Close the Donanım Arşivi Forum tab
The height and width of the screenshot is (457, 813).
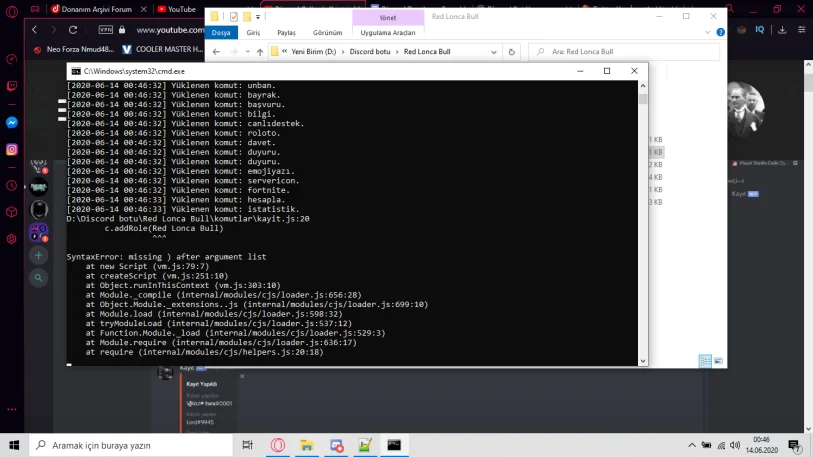(144, 9)
